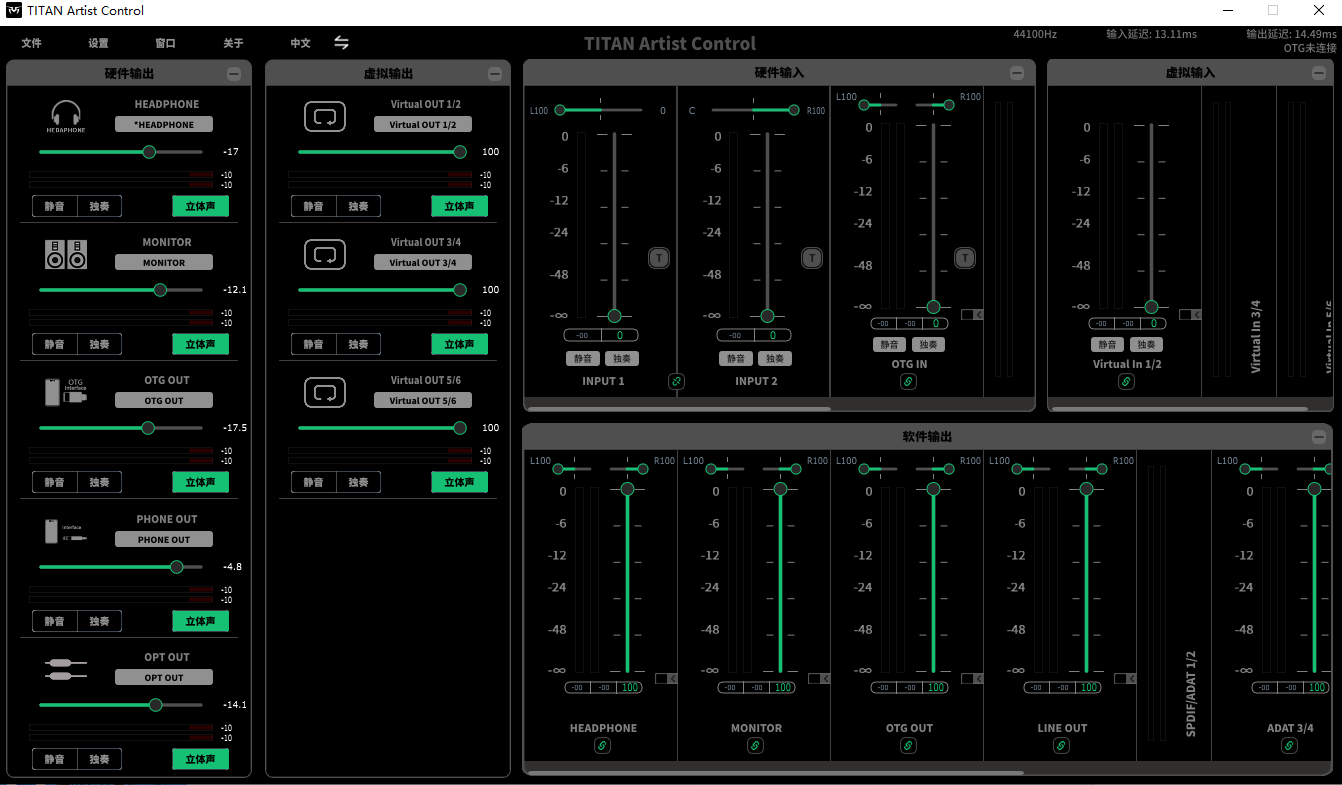Click the OTG OUT phone interface icon
This screenshot has height=785, width=1342.
66,391
